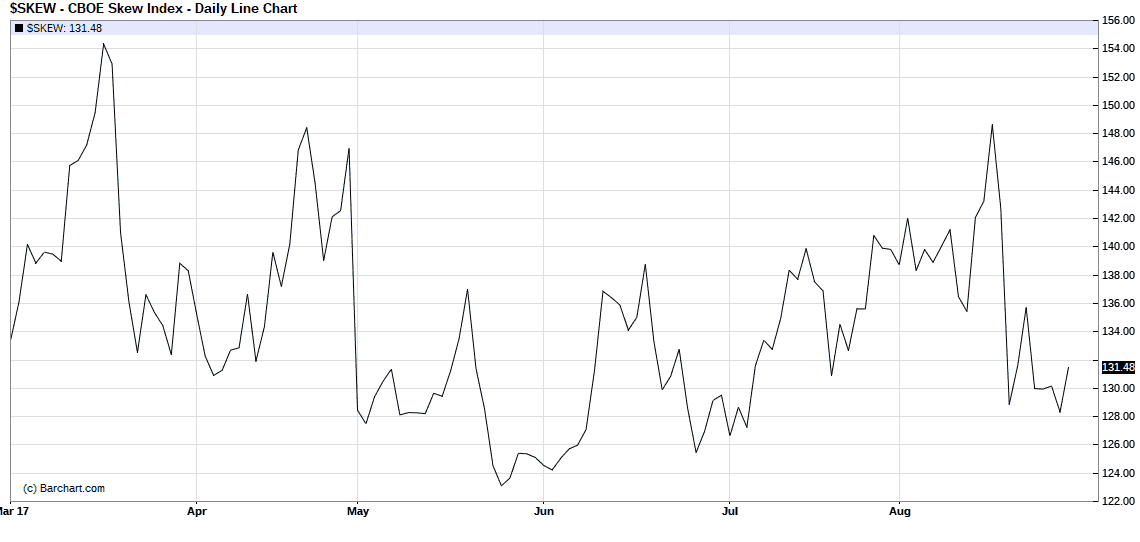Click the 144.00 price axis label

click(x=1118, y=190)
